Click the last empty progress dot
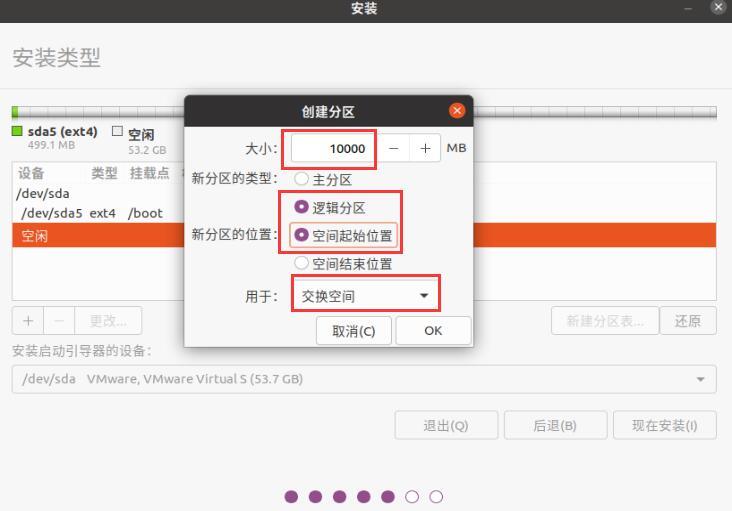This screenshot has width=732, height=511. 436,497
